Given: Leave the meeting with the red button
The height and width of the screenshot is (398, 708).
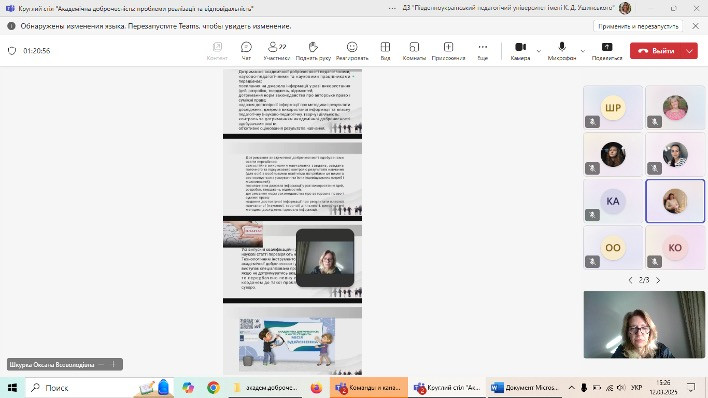Looking at the screenshot, I should (x=657, y=51).
